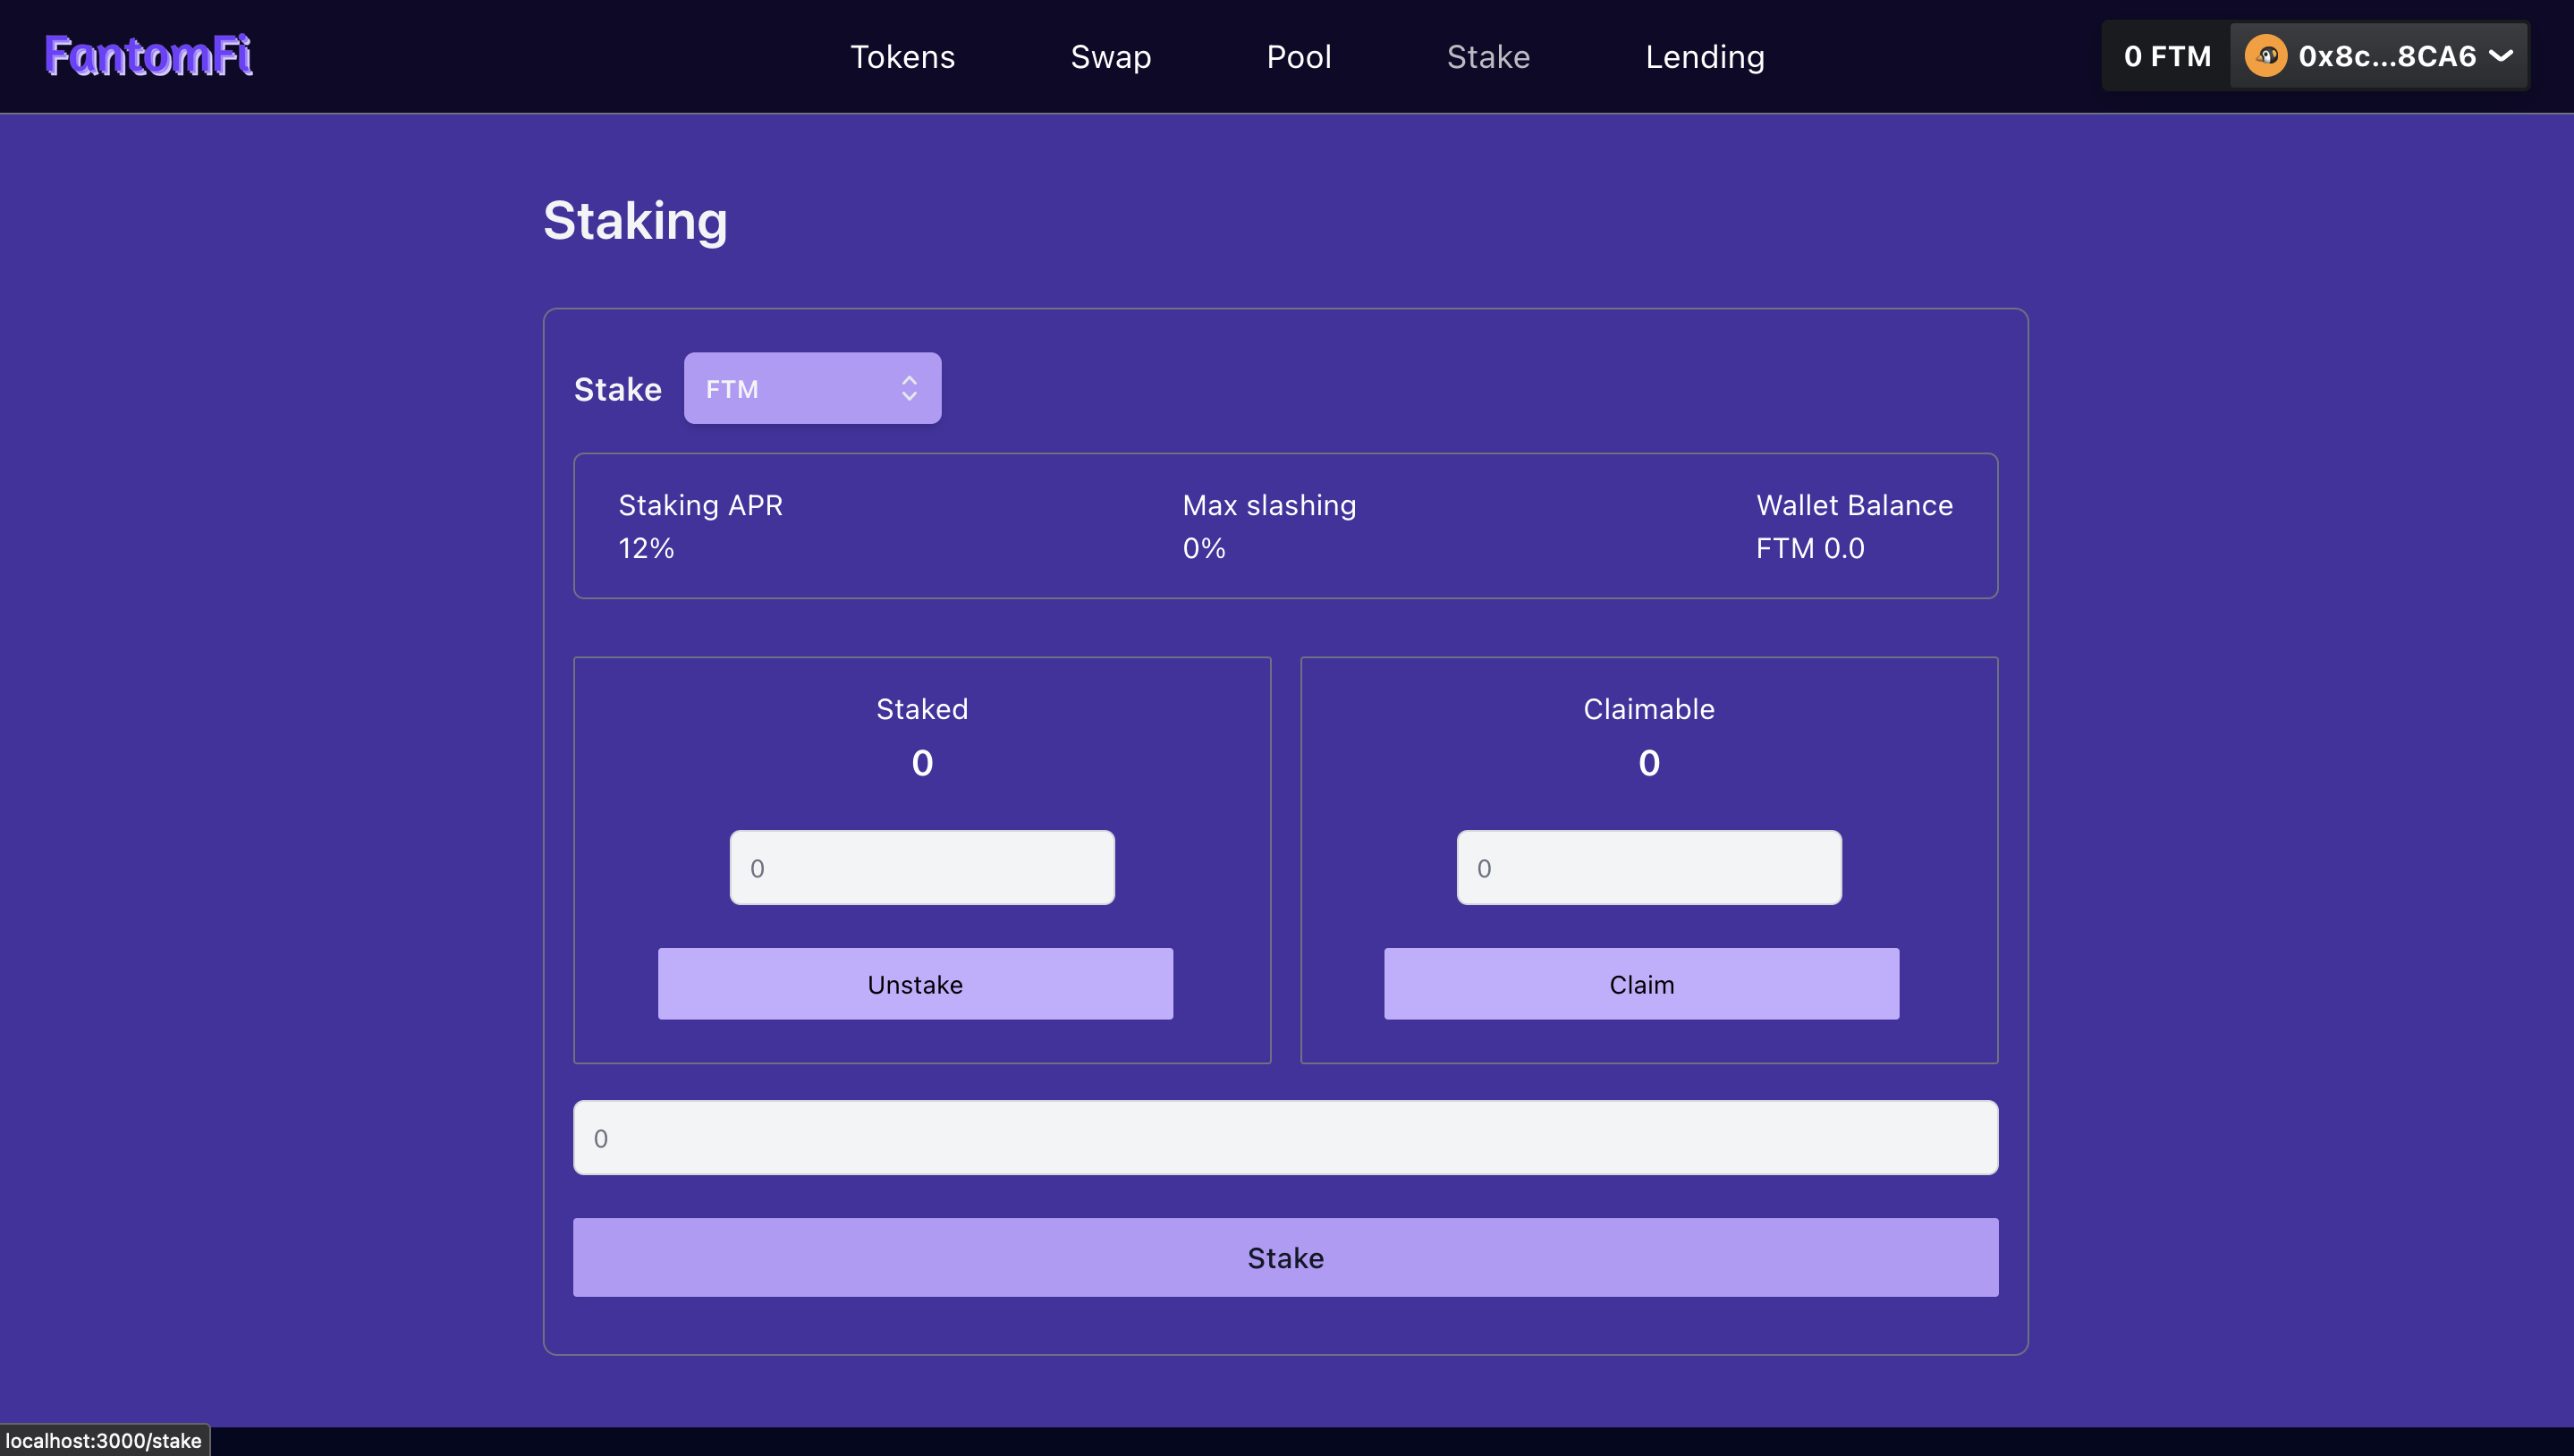This screenshot has height=1456, width=2574.
Task: Click the 0 FTM balance display
Action: [2165, 55]
